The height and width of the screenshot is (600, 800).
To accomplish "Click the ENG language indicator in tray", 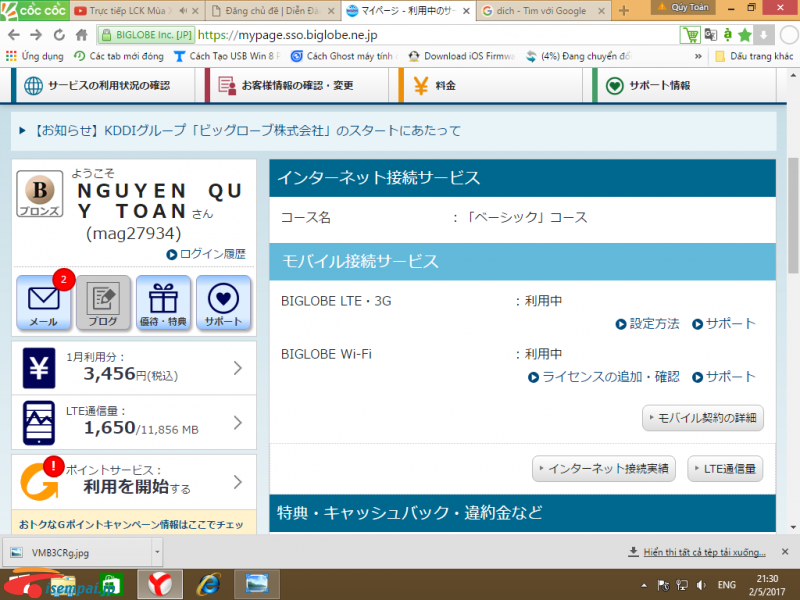I will pyautogui.click(x=727, y=585).
